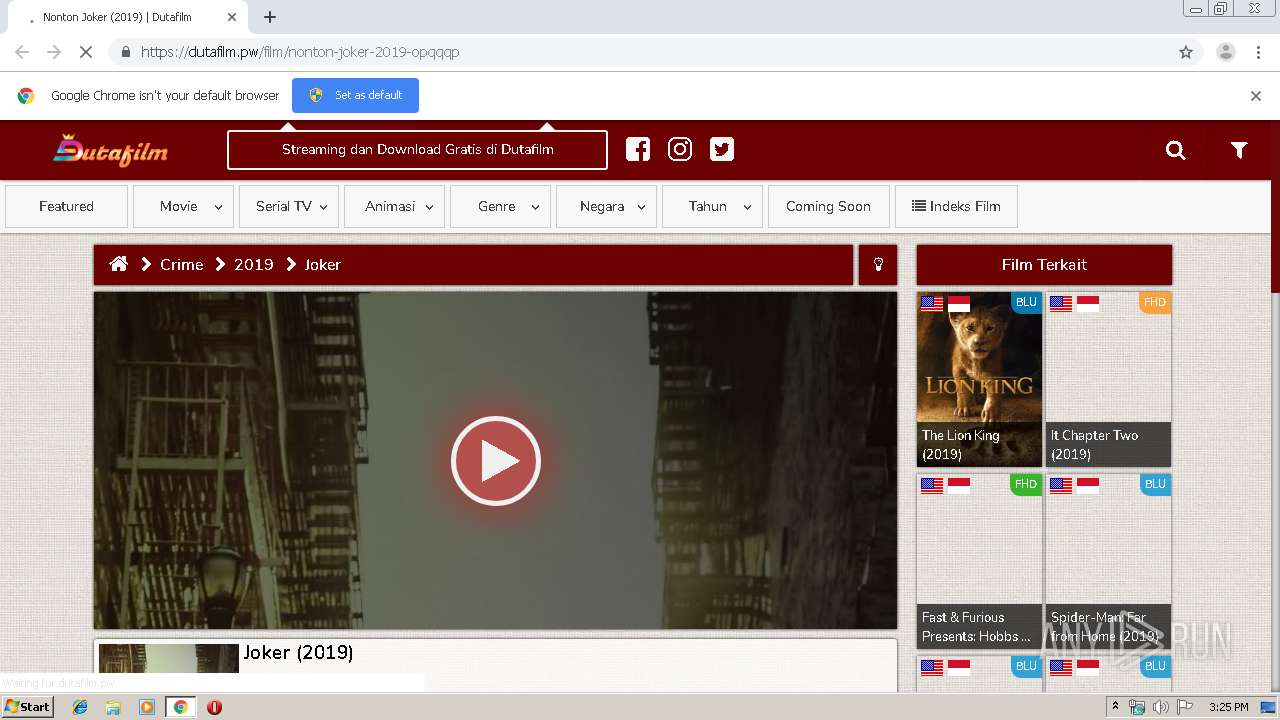Open a new browser tab
1280x720 pixels.
point(270,17)
